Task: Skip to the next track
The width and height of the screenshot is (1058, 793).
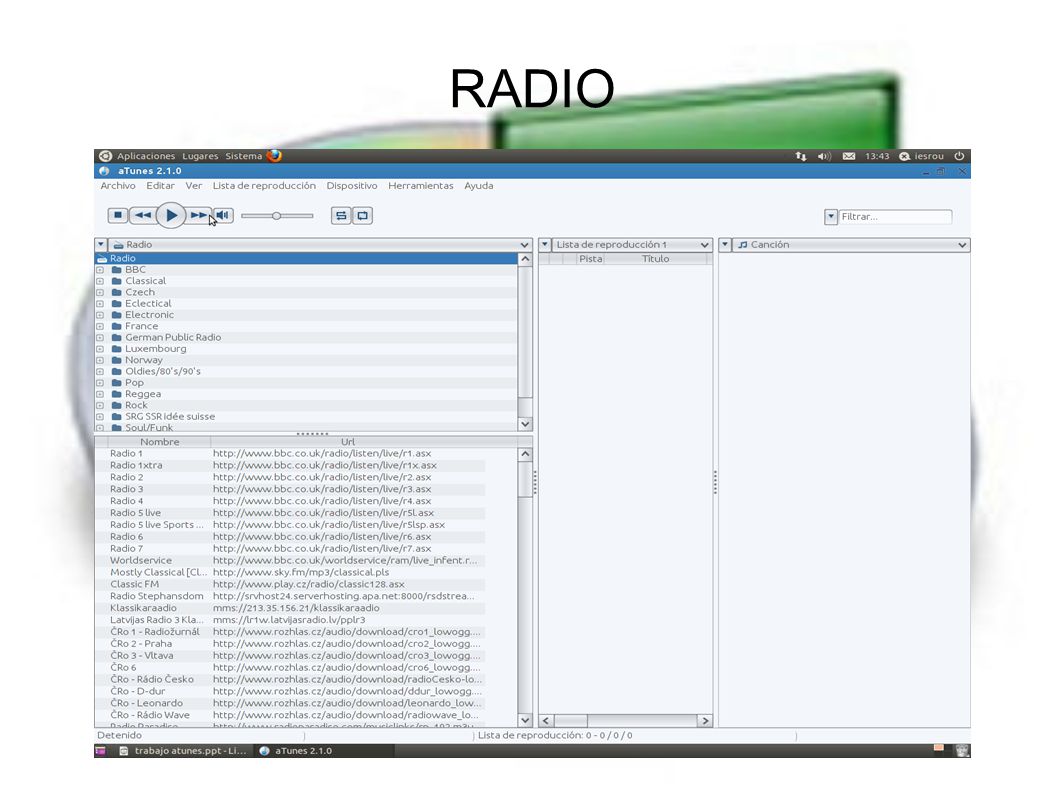Action: tap(198, 215)
